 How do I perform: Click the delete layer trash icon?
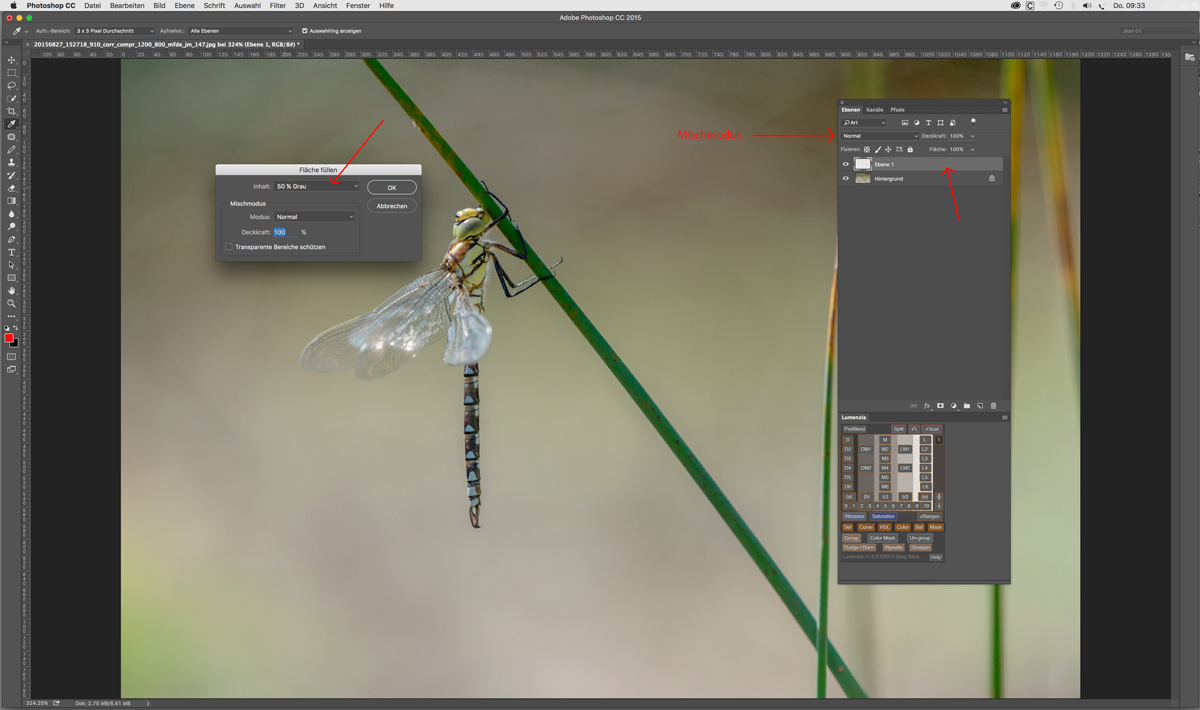click(993, 406)
